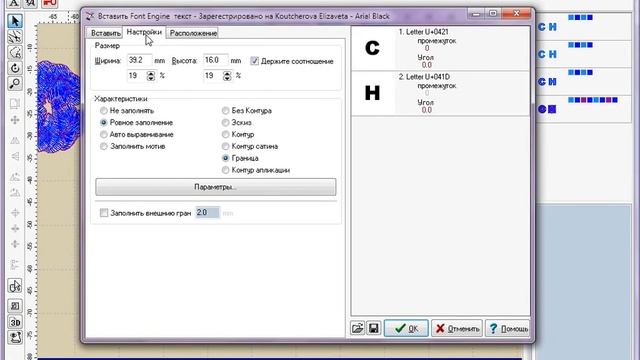Click the height percent field under Высота
The width and height of the screenshot is (640, 360).
(213, 76)
